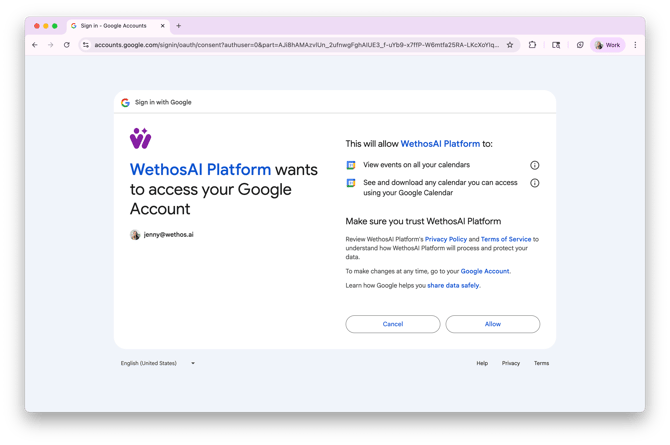Show info for See and download calendar permission
Viewport: 670px width, 445px height.
534,183
